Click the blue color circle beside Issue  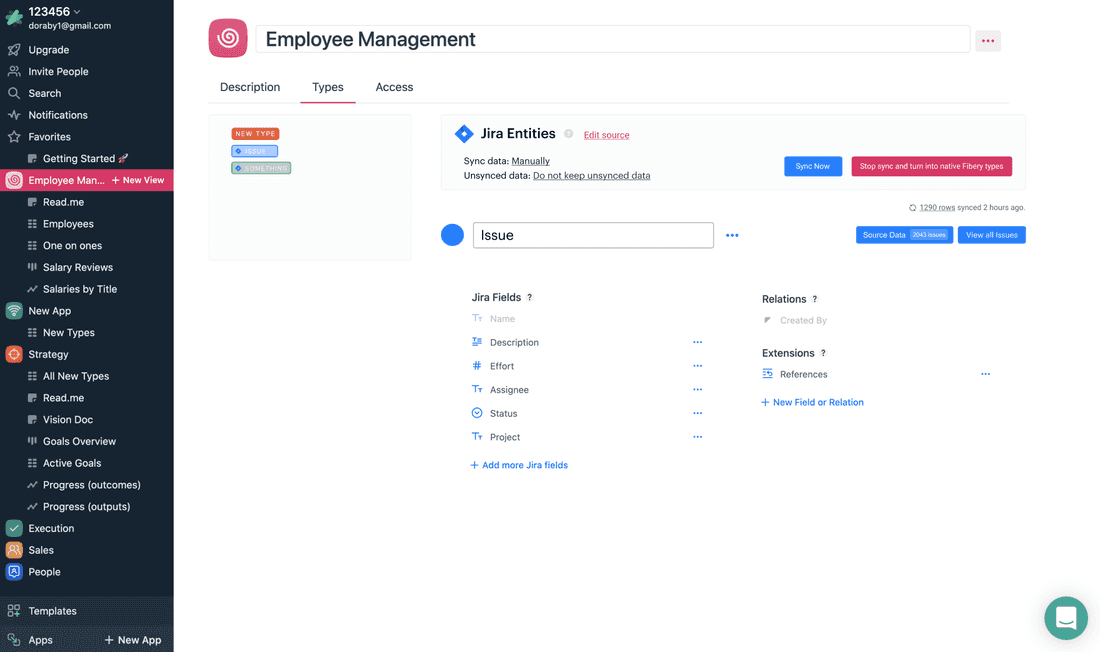click(452, 235)
